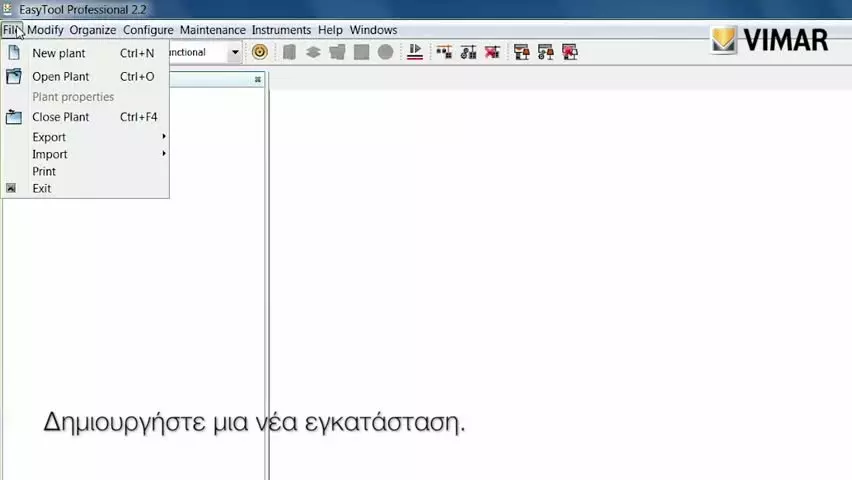Open the Maintenance menu
Viewport: 852px width, 480px height.
(212, 30)
